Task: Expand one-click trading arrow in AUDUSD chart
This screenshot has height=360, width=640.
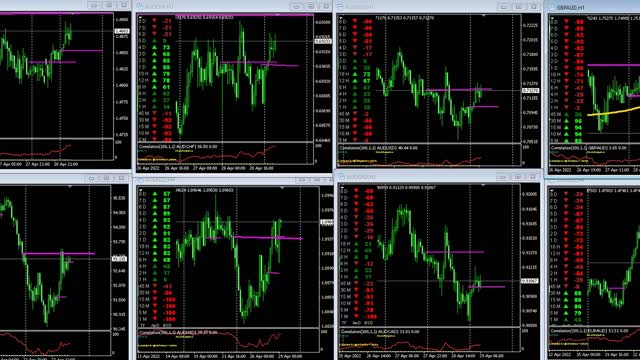Action: pos(341,18)
